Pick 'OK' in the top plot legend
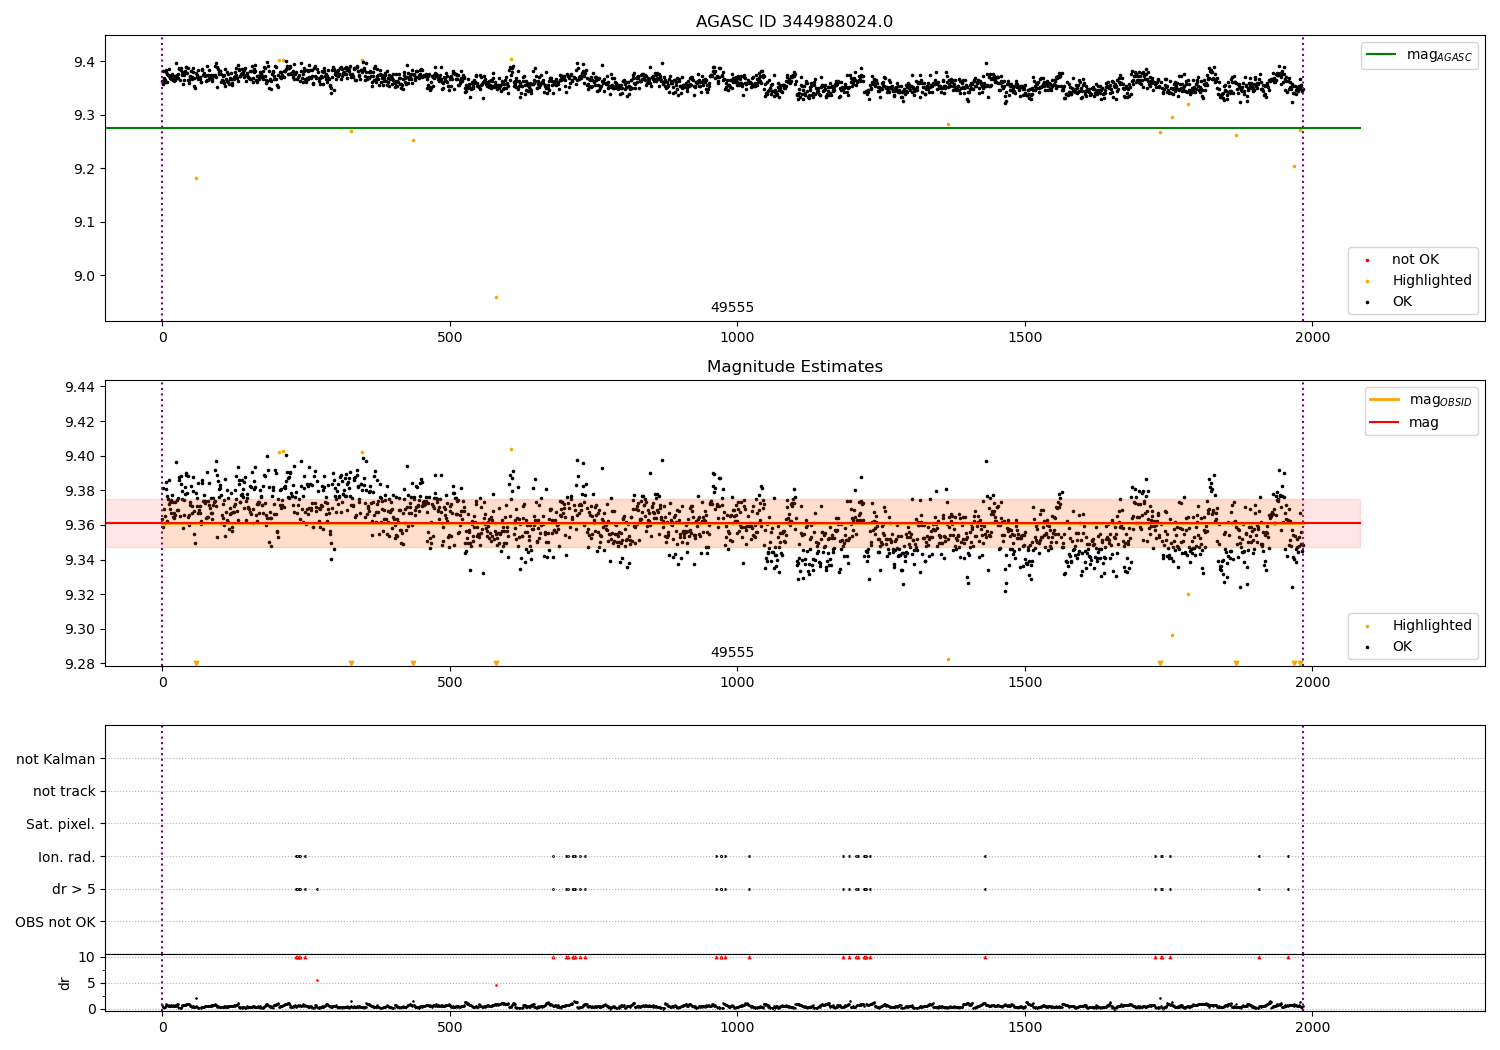The height and width of the screenshot is (1050, 1500). [x=1402, y=302]
